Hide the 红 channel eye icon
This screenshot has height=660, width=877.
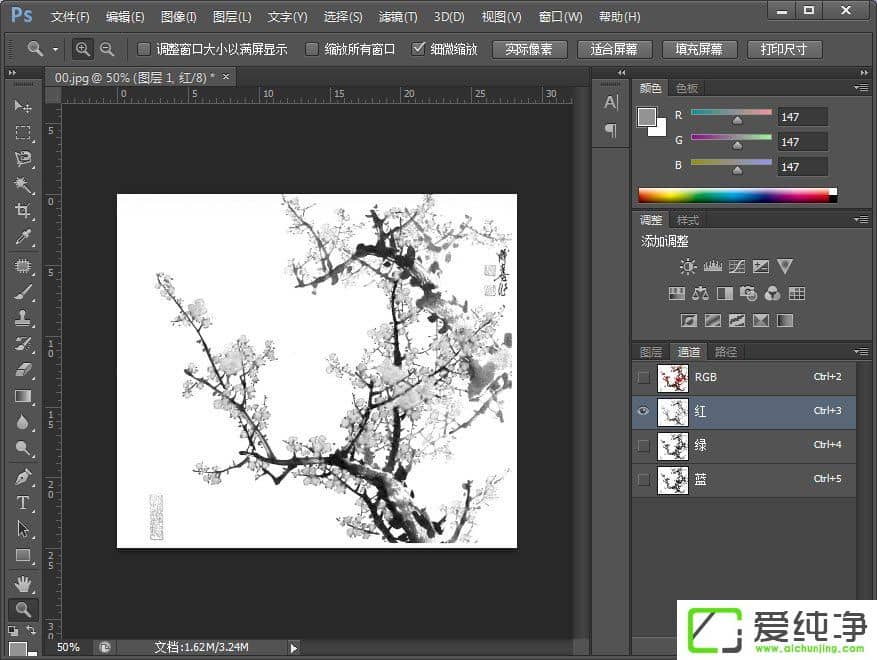(x=643, y=411)
